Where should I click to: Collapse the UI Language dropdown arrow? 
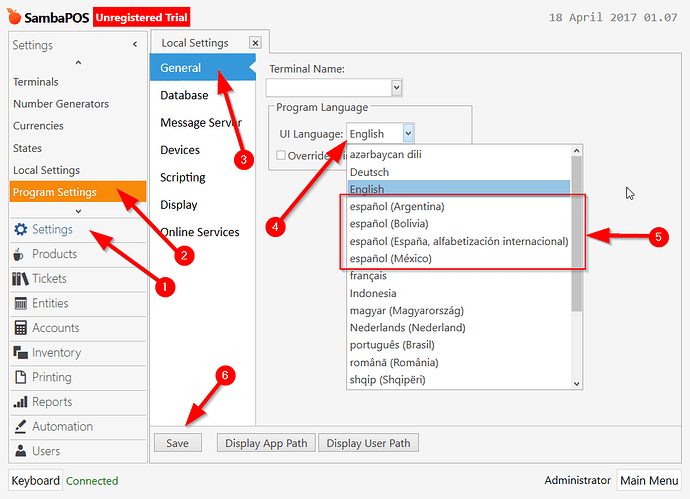pyautogui.click(x=408, y=133)
